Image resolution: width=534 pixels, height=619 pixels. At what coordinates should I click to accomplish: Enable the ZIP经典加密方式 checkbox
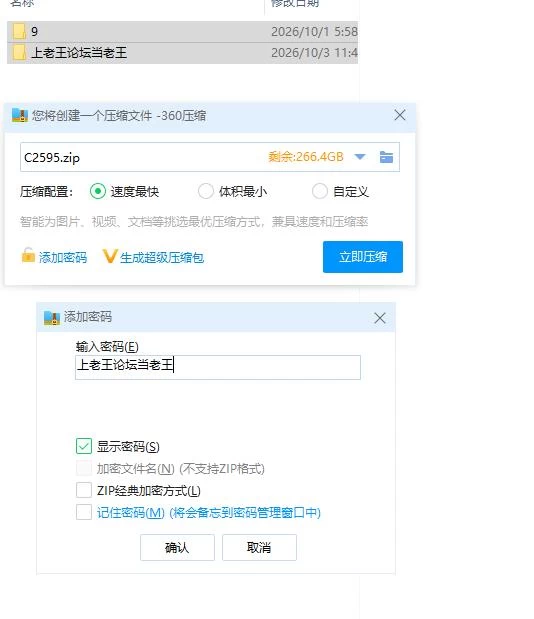click(x=84, y=490)
